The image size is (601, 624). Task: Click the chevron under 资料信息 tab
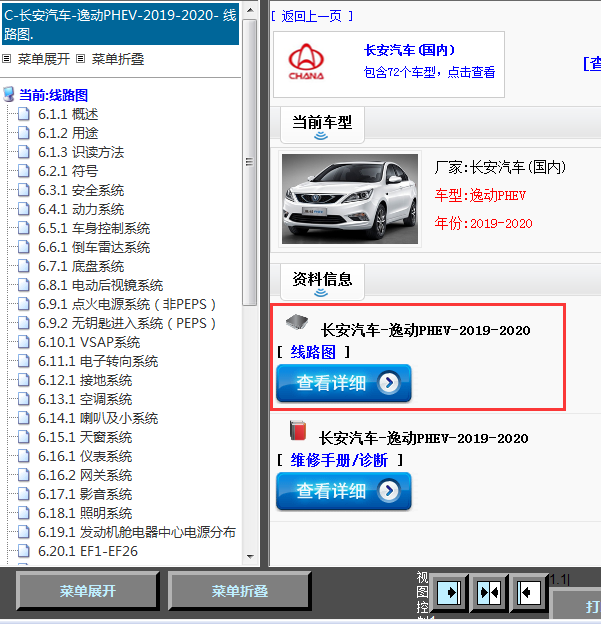pyautogui.click(x=321, y=293)
